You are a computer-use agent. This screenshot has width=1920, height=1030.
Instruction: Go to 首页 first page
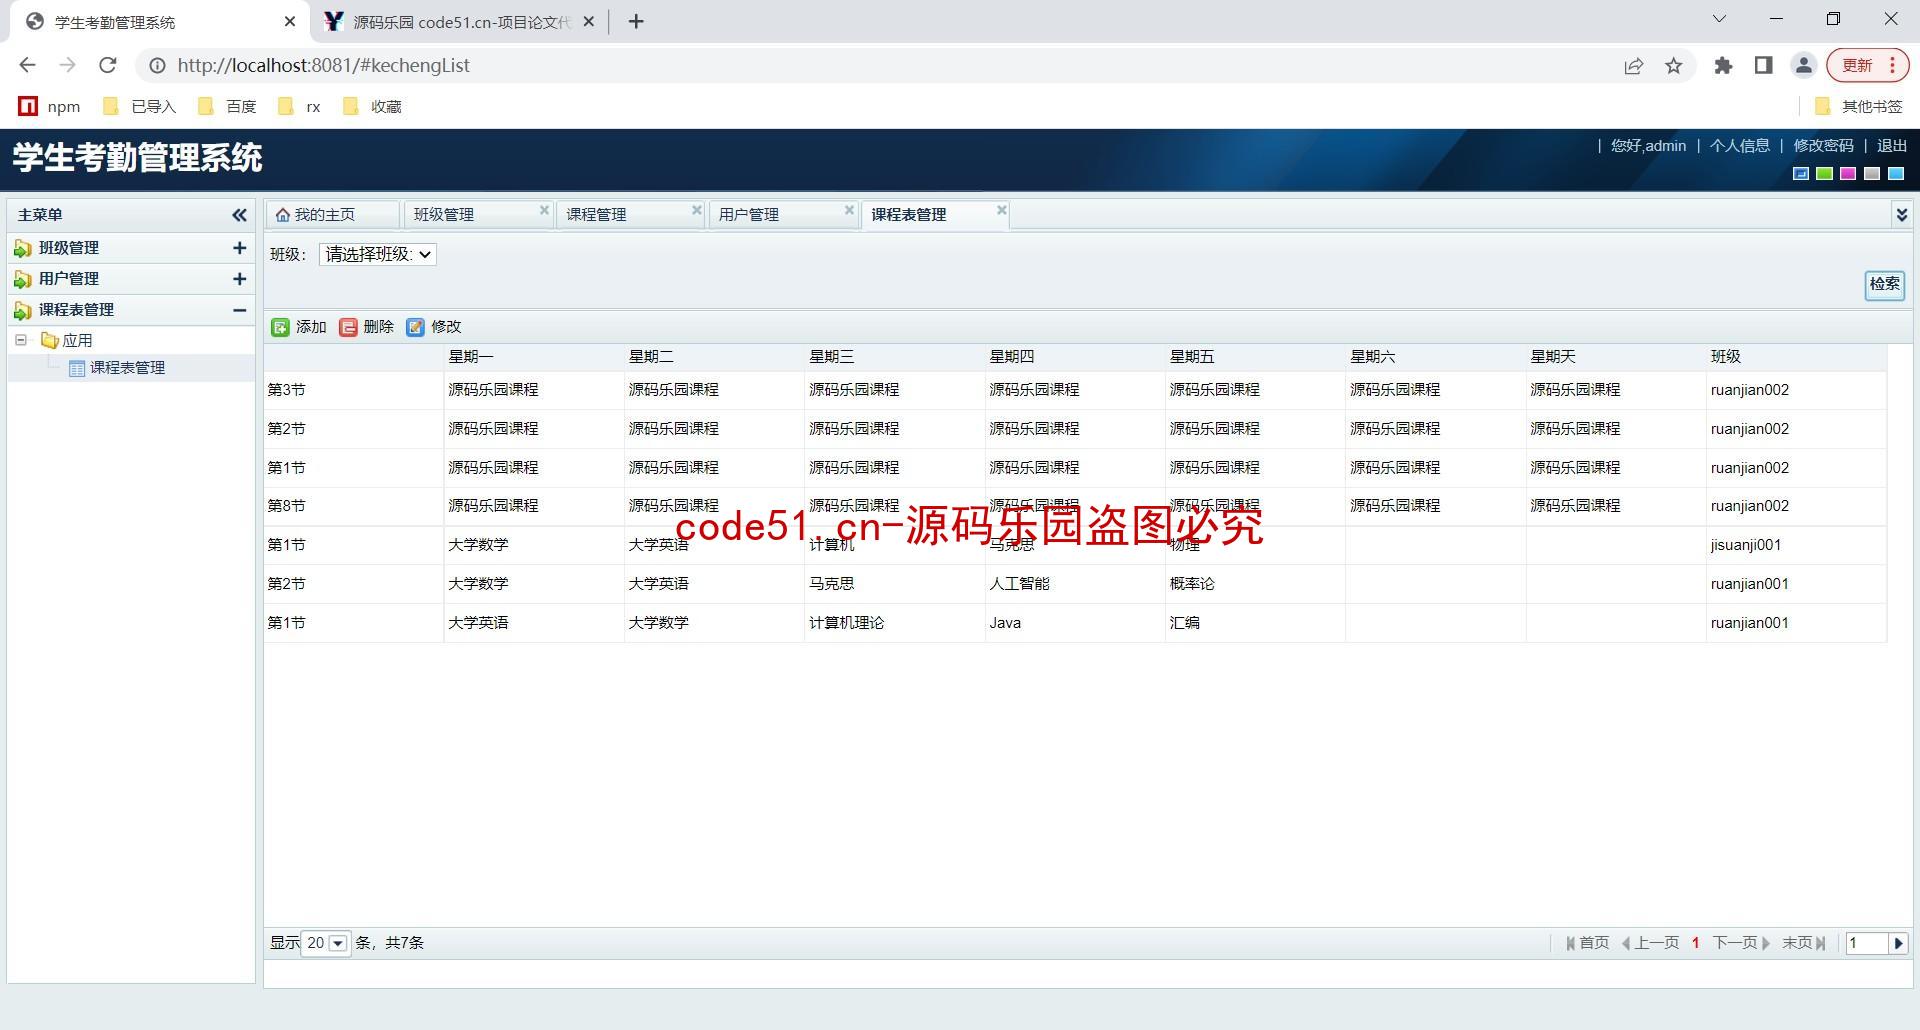(1588, 943)
